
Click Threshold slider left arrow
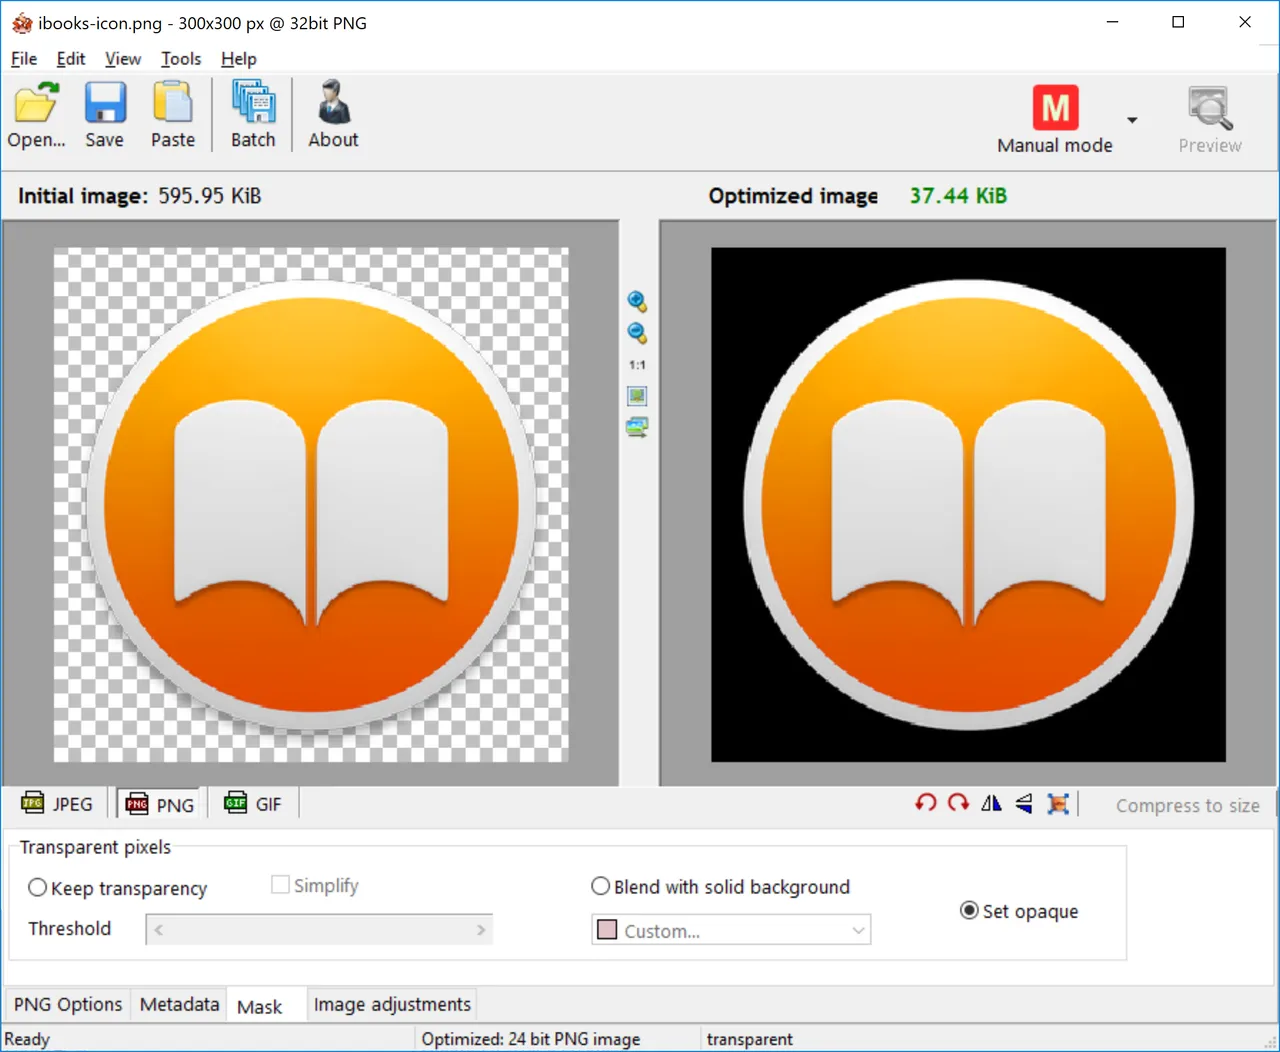pyautogui.click(x=159, y=929)
